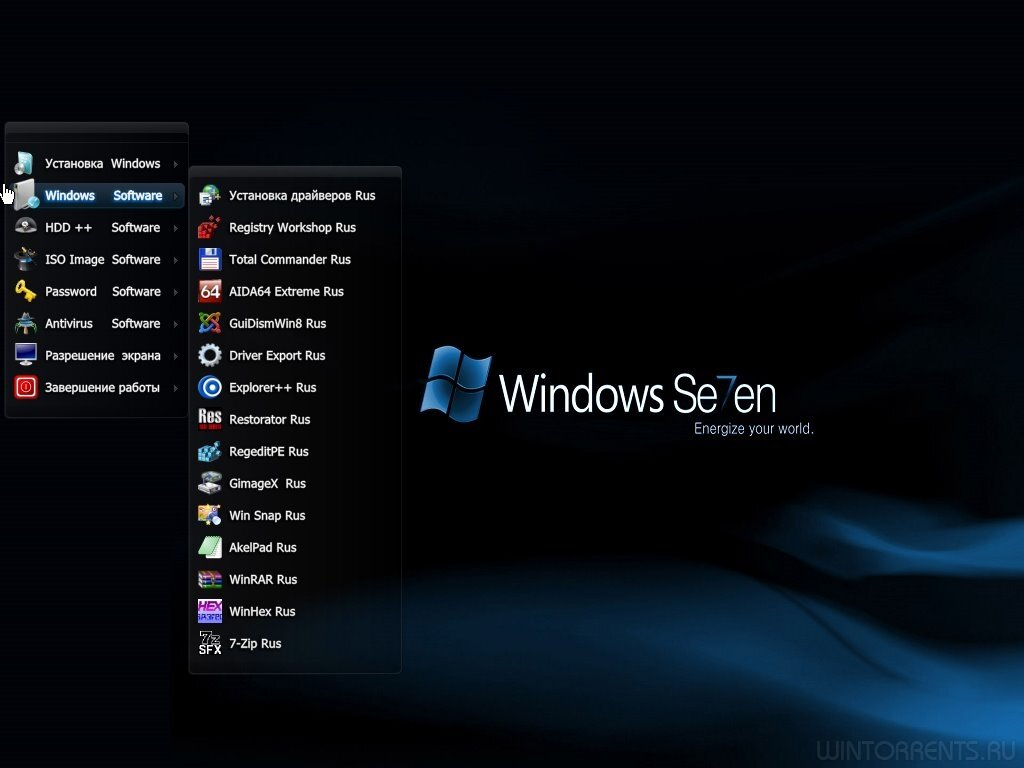The width and height of the screenshot is (1024, 768).
Task: Click the Установка драйверов Rus icon
Action: pyautogui.click(x=210, y=195)
